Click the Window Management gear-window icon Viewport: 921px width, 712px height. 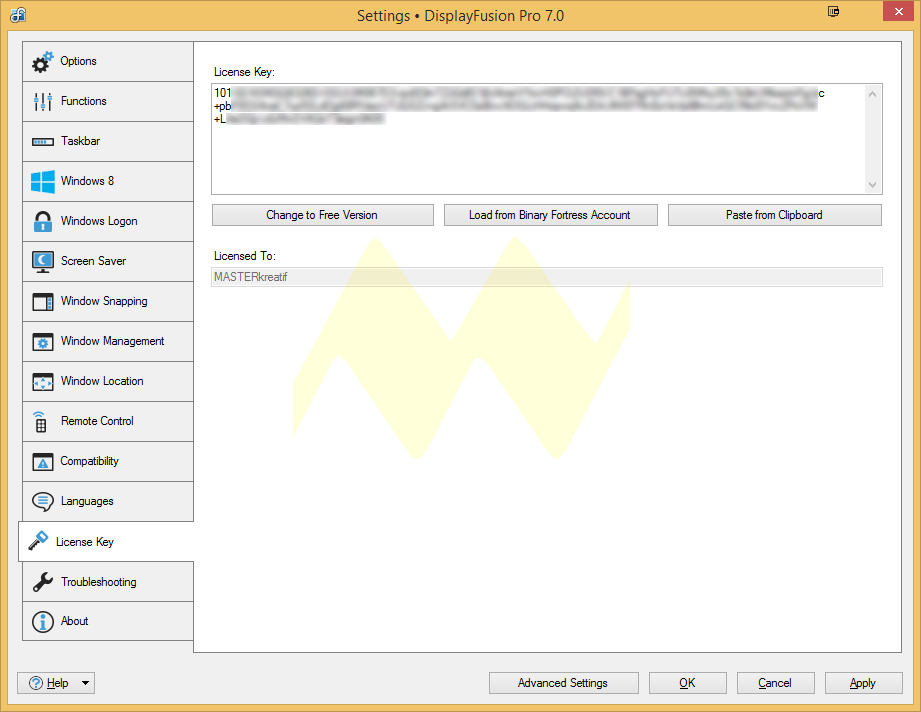pos(43,341)
